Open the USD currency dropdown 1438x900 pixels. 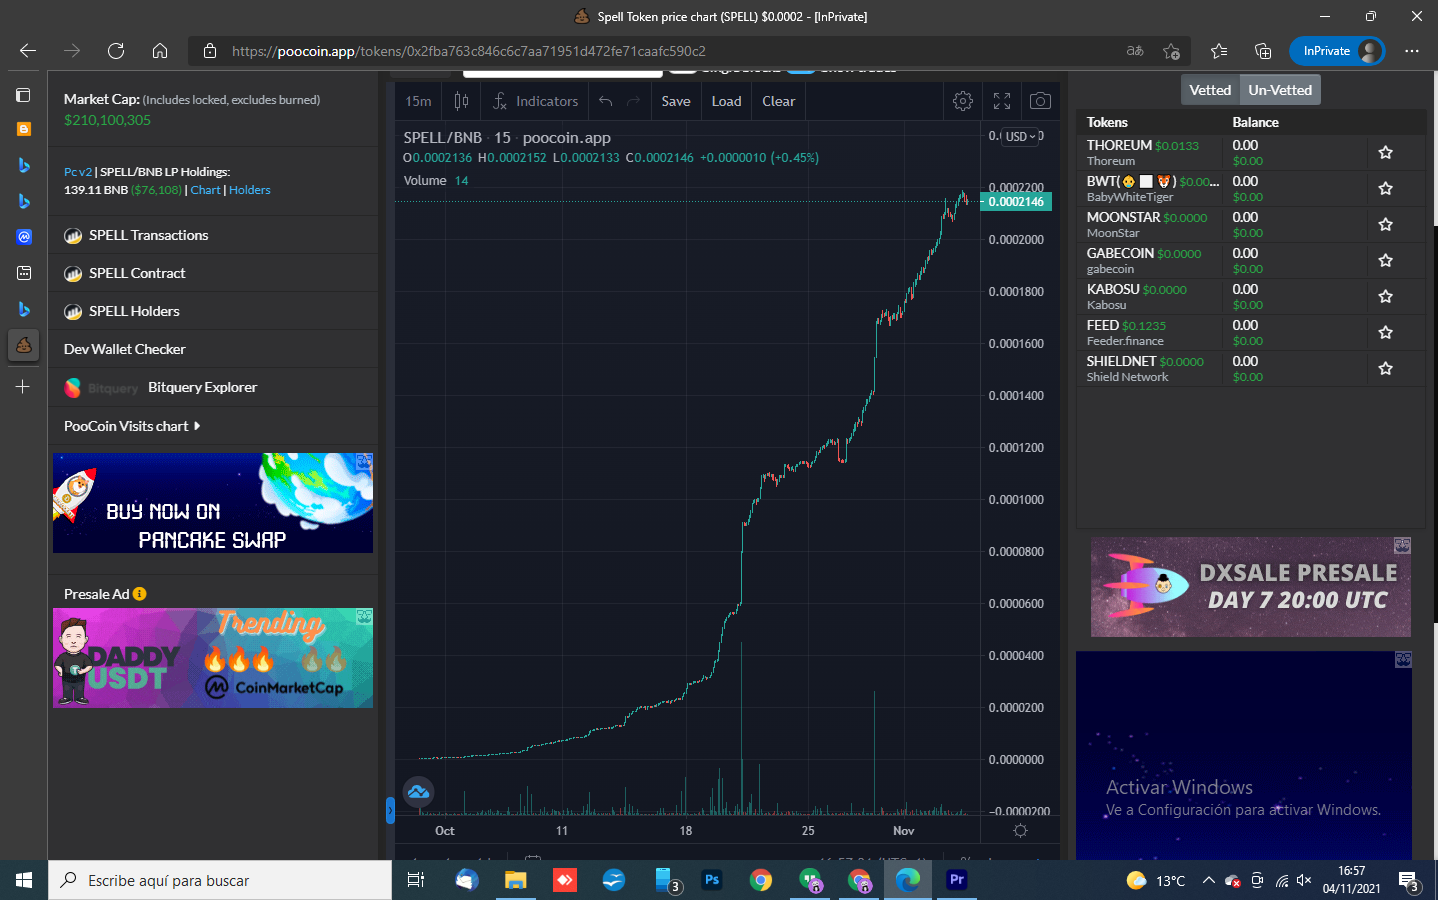click(x=1020, y=137)
